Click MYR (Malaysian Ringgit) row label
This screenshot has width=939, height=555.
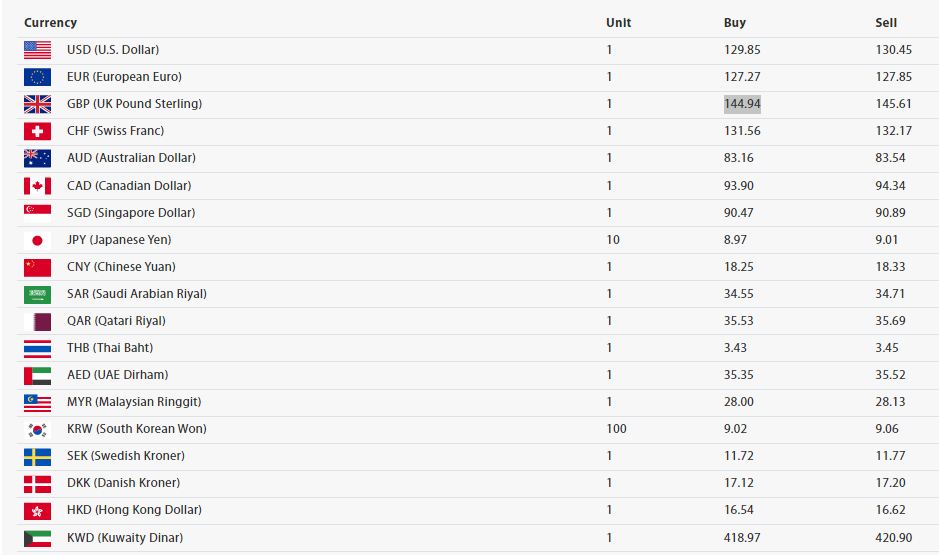(134, 402)
